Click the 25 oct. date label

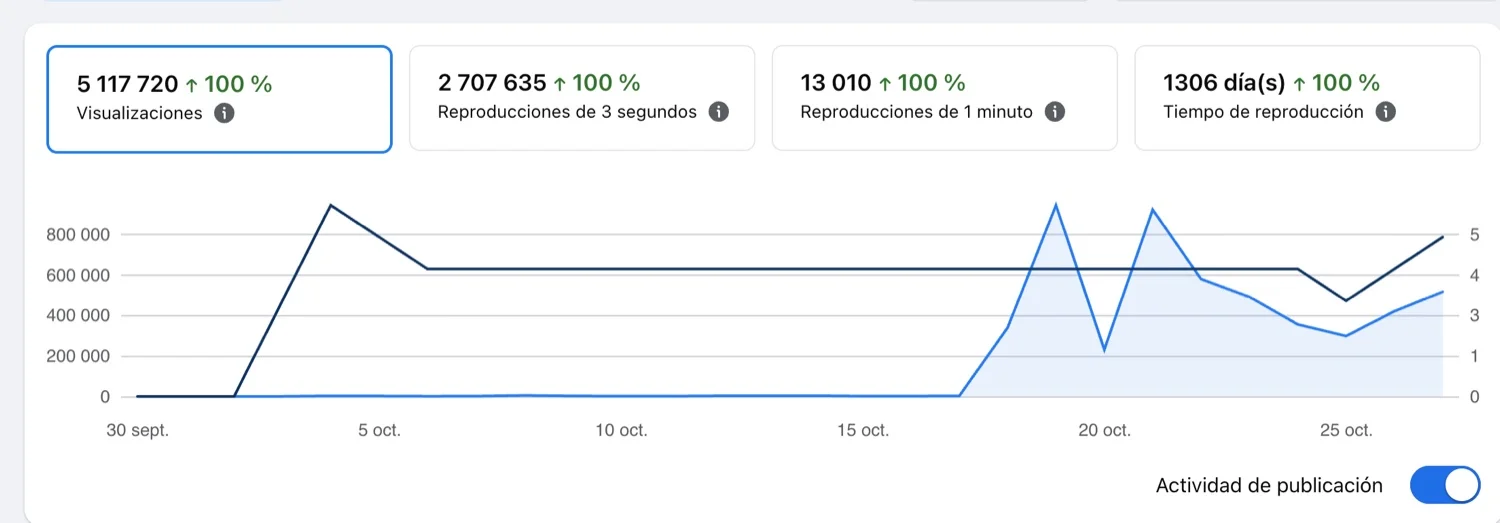[1345, 430]
